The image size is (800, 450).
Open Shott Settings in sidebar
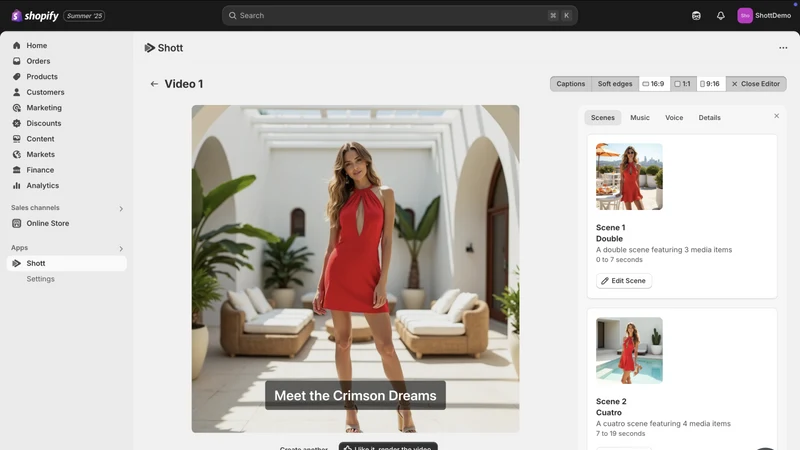point(40,279)
